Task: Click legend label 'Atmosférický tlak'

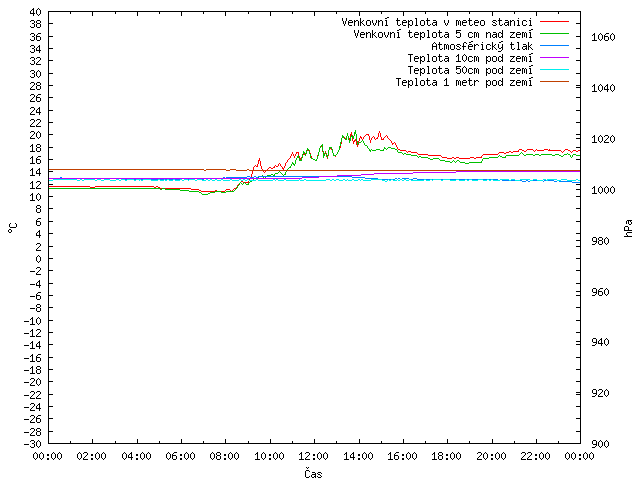Action: pyautogui.click(x=482, y=46)
